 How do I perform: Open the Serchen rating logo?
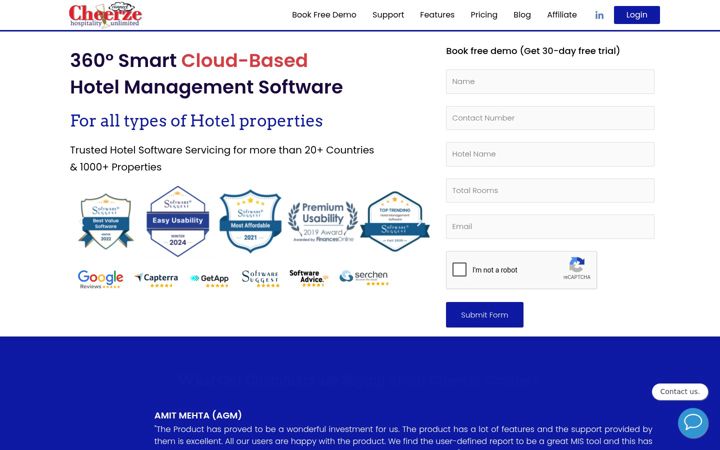pyautogui.click(x=364, y=278)
